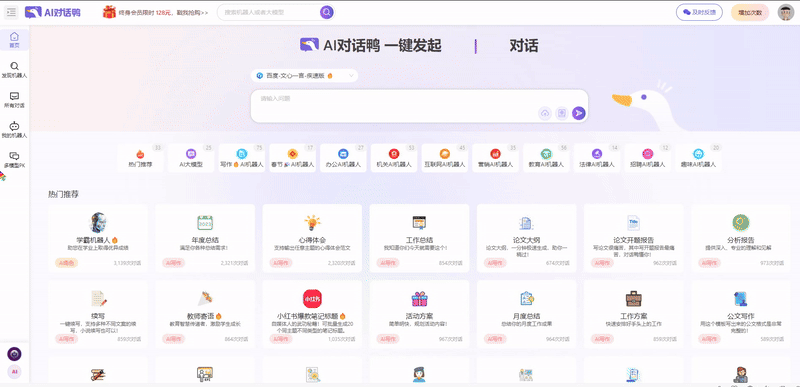
Task: Click the cloud upload icon in the input box
Action: click(x=545, y=113)
